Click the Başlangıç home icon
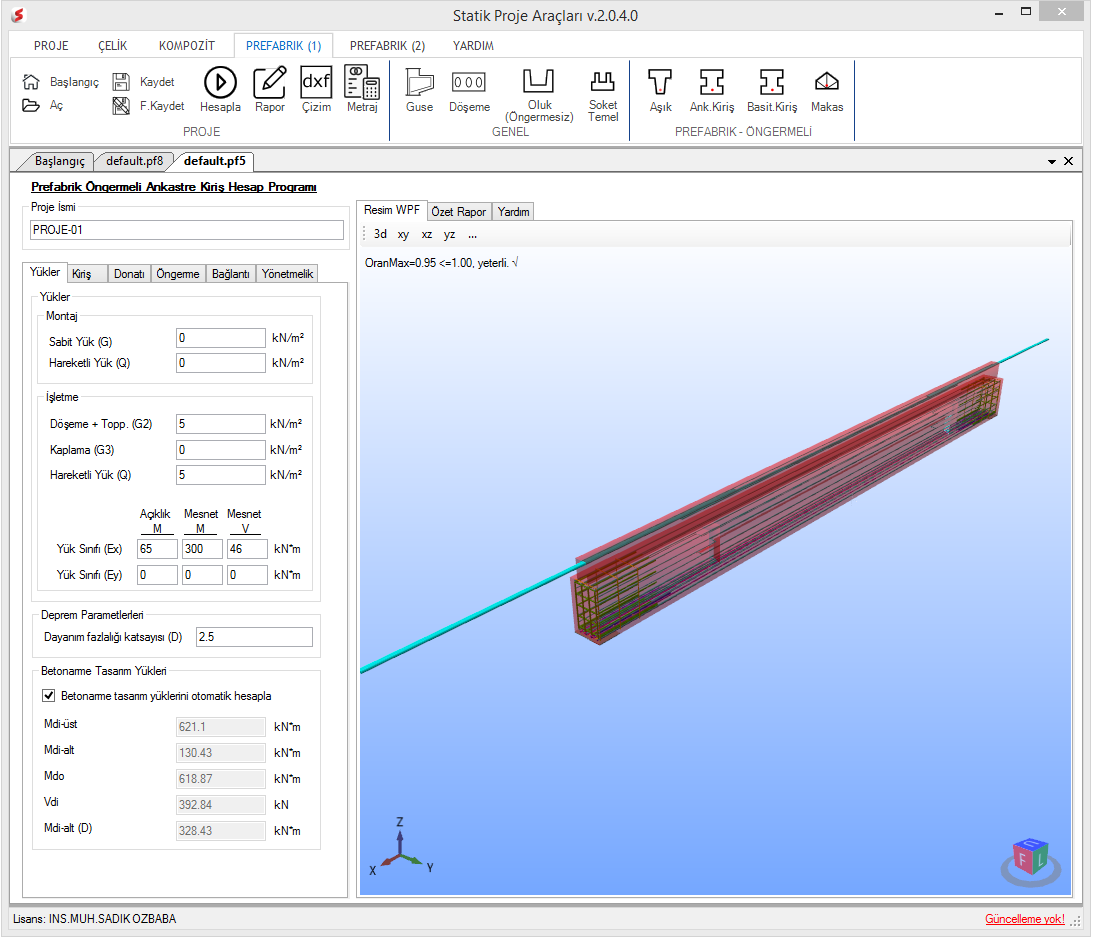 31,82
